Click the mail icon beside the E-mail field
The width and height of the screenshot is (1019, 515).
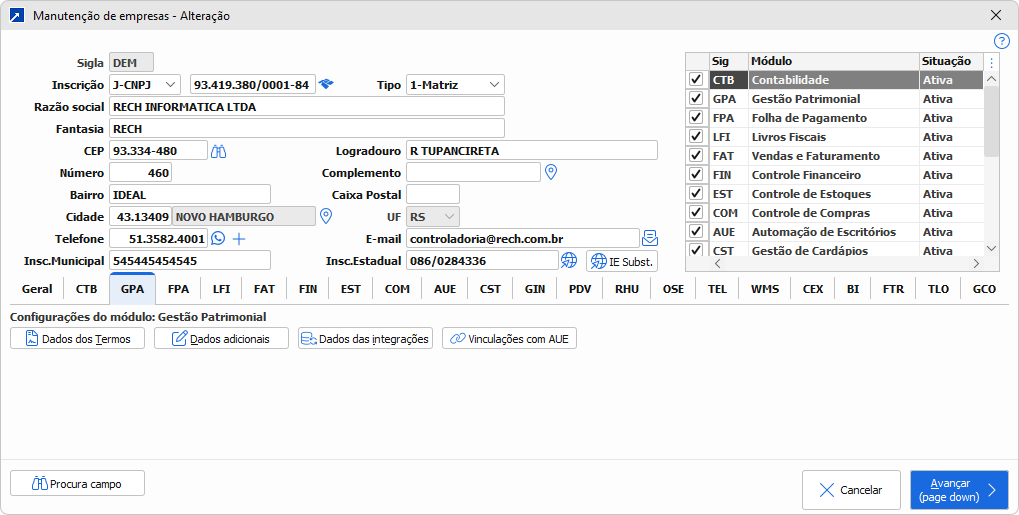pyautogui.click(x=650, y=238)
